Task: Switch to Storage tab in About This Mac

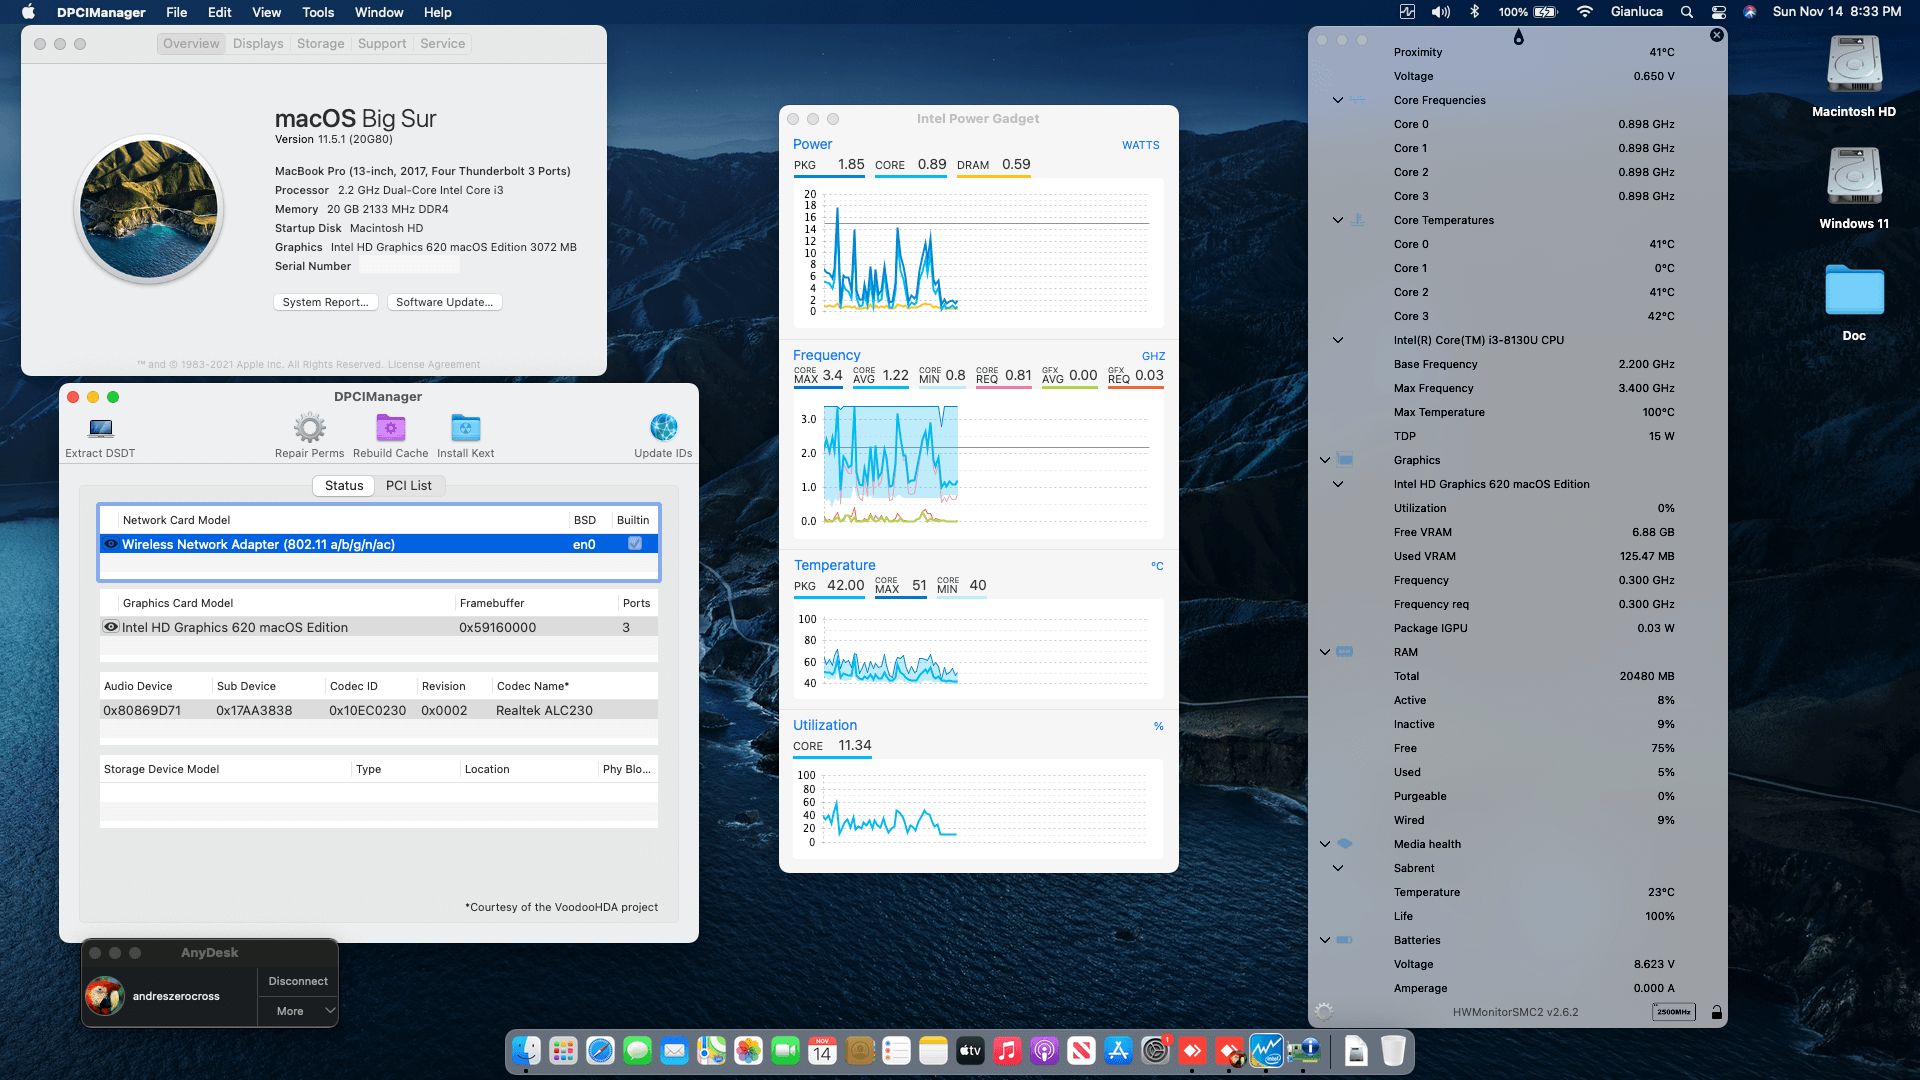Action: click(x=320, y=43)
